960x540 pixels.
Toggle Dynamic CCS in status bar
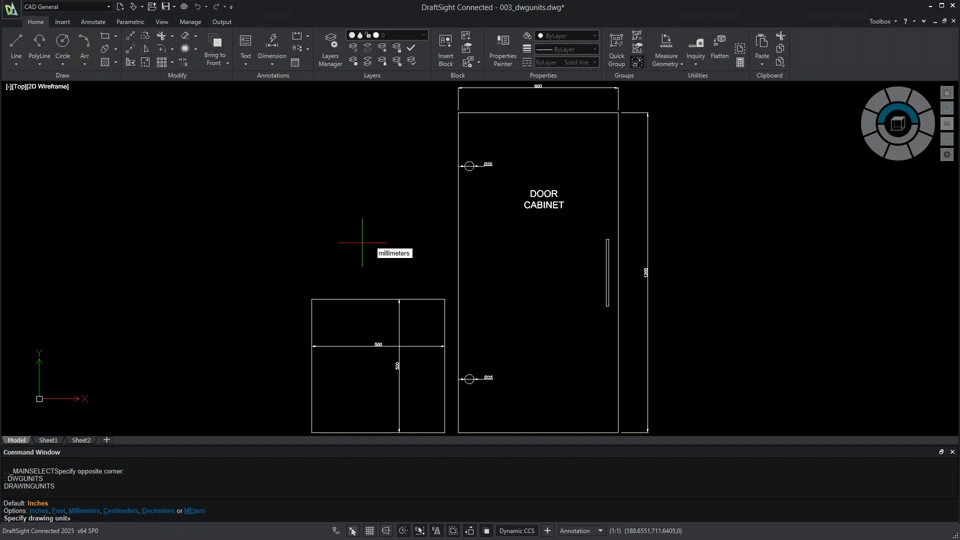[x=517, y=531]
